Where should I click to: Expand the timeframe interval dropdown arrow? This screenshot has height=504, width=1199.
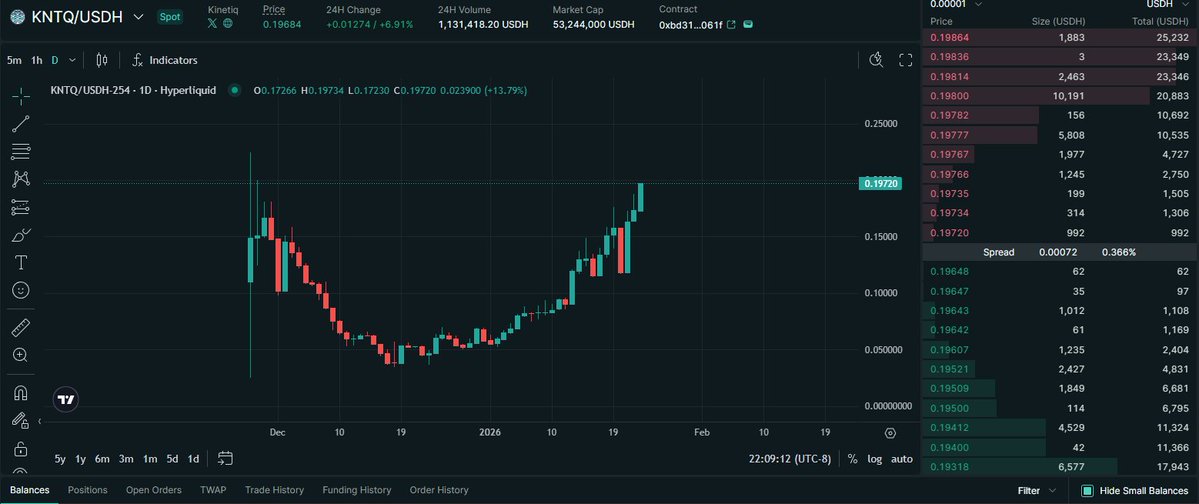click(73, 60)
